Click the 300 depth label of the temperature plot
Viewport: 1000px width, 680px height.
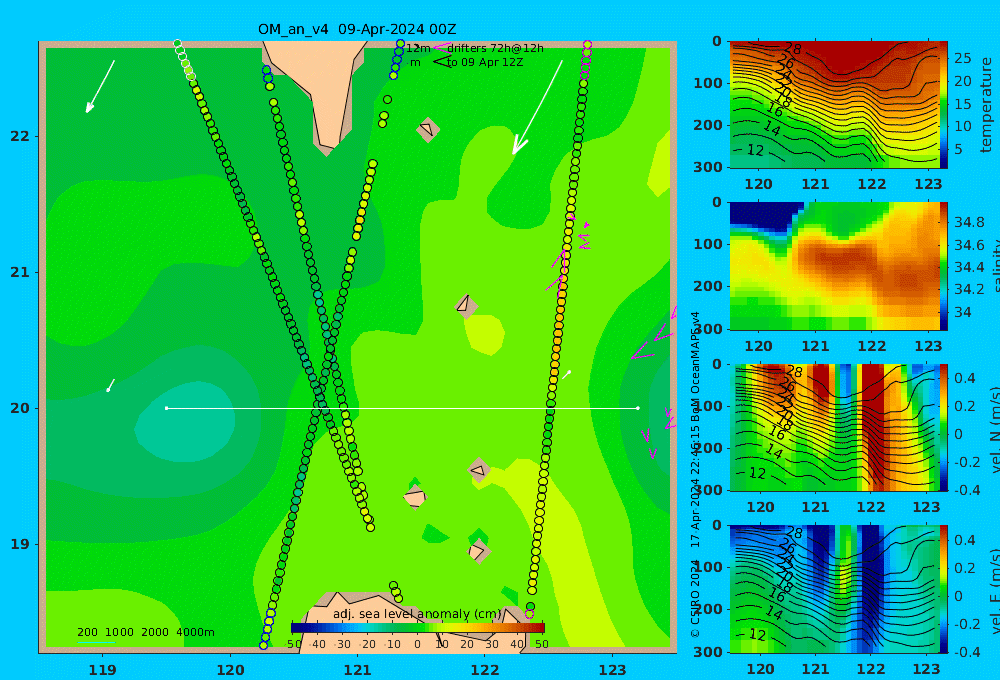[708, 167]
